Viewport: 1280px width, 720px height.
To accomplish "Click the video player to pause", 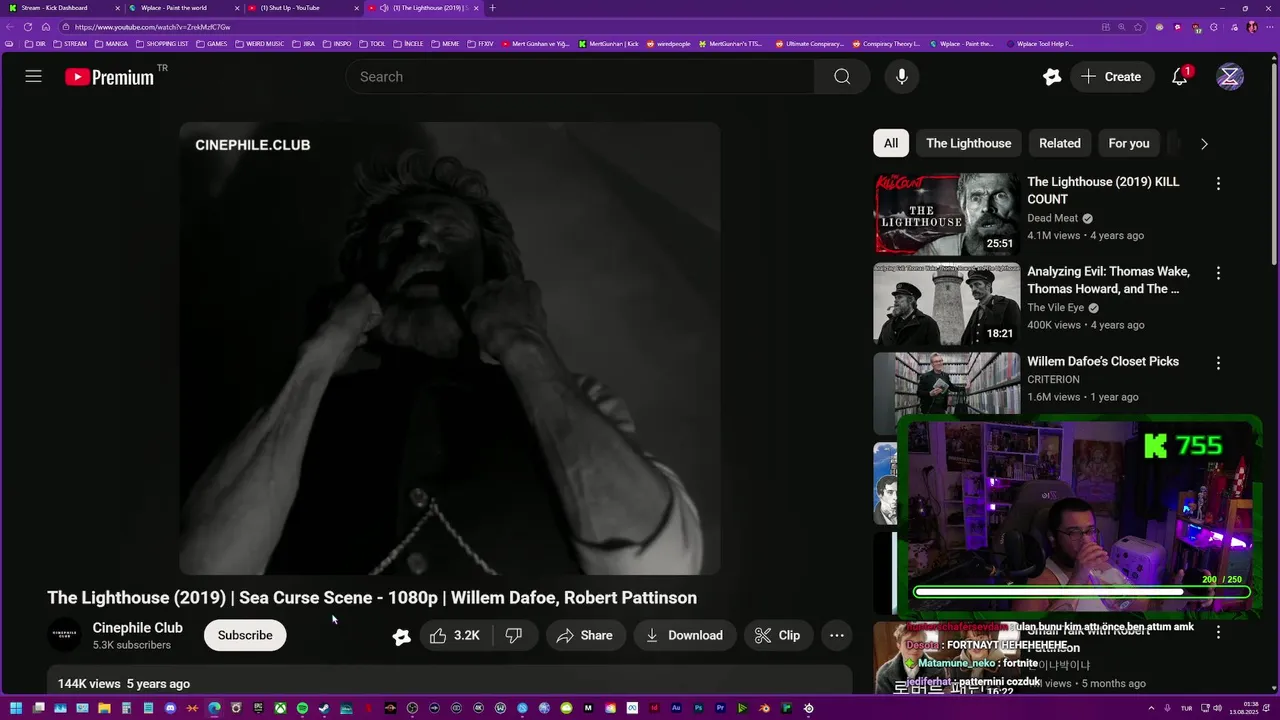I will [x=450, y=349].
